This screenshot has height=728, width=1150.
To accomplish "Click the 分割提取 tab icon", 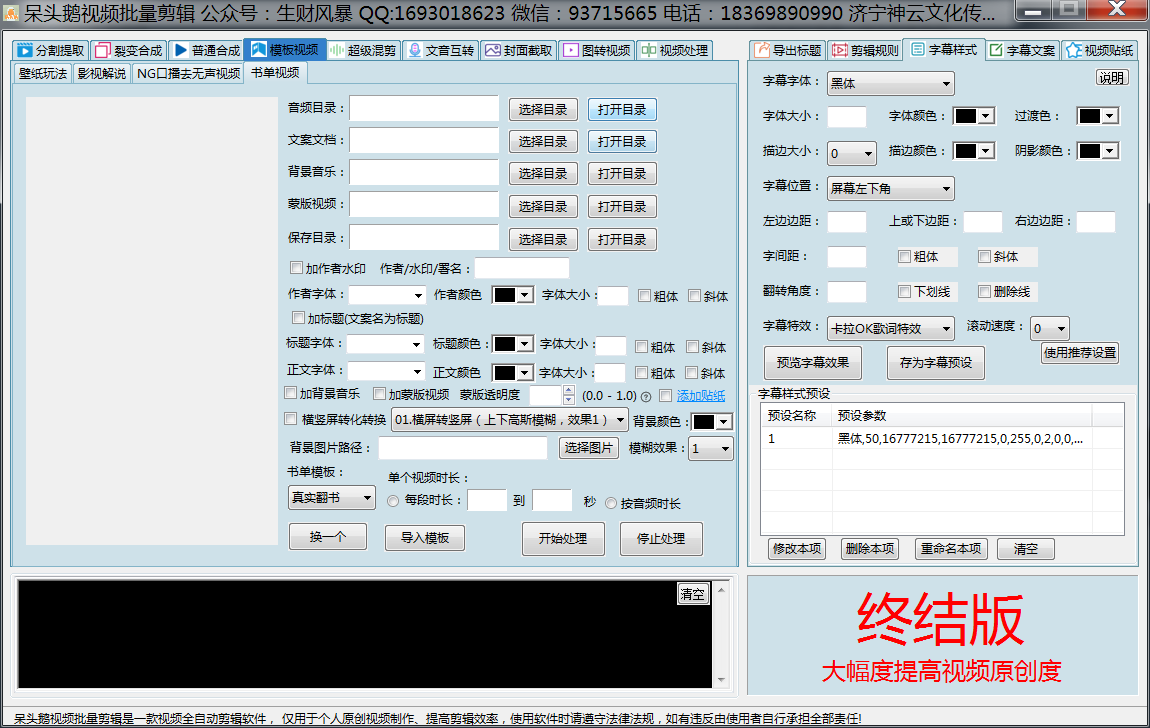I will 25,50.
